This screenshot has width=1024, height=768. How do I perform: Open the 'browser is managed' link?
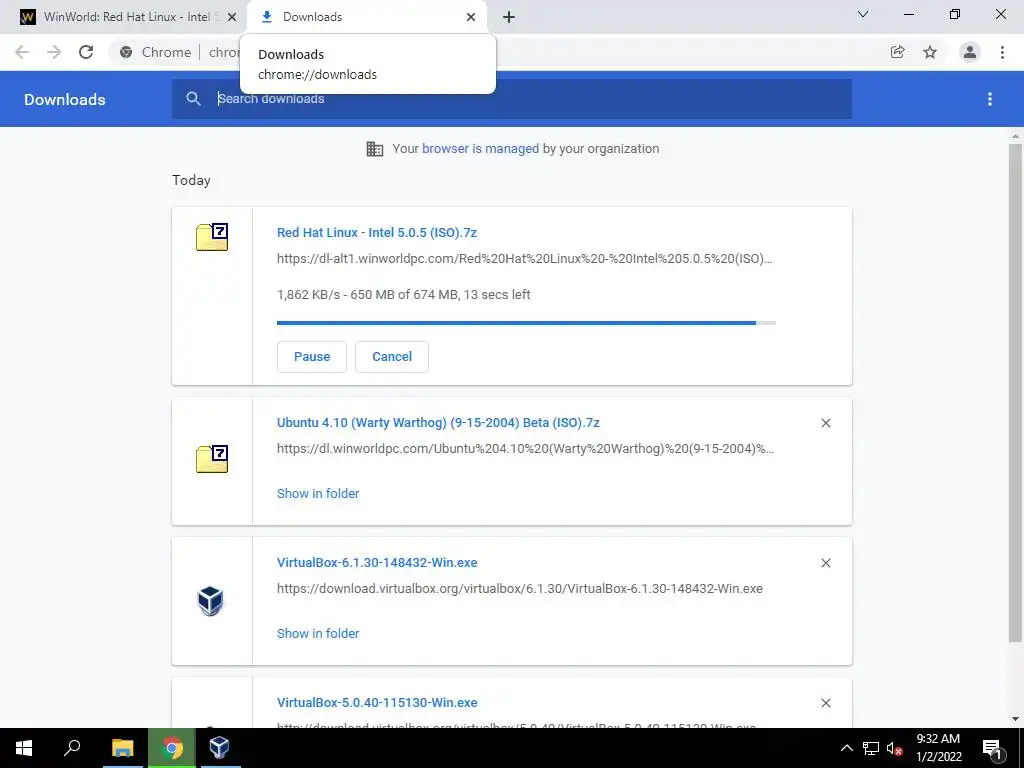(480, 148)
